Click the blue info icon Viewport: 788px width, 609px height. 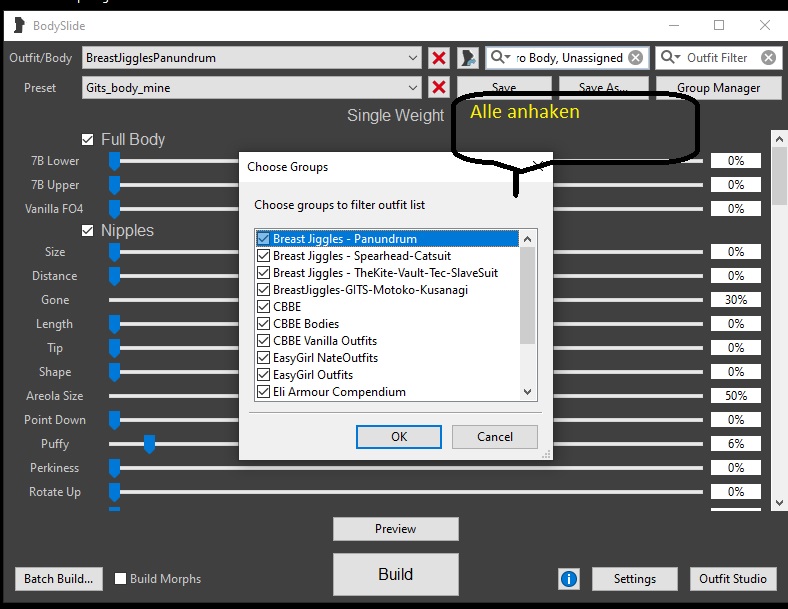(x=569, y=578)
